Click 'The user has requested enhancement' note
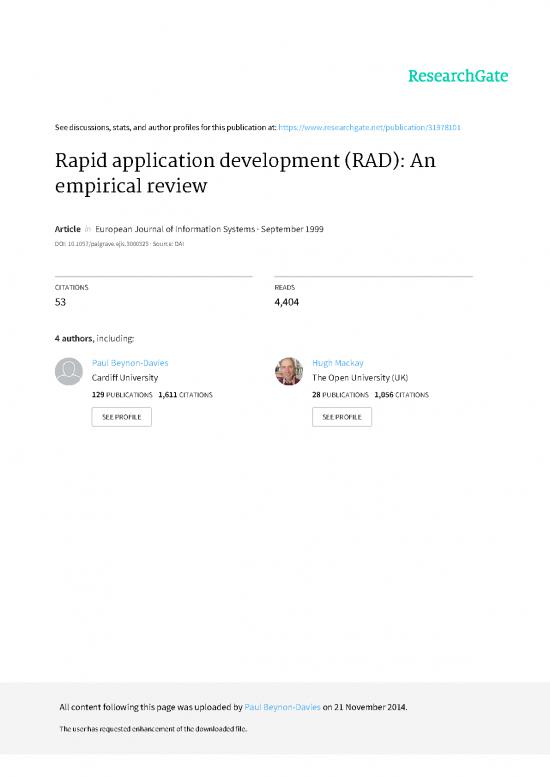Viewport: 550px width, 777px height. click(153, 729)
